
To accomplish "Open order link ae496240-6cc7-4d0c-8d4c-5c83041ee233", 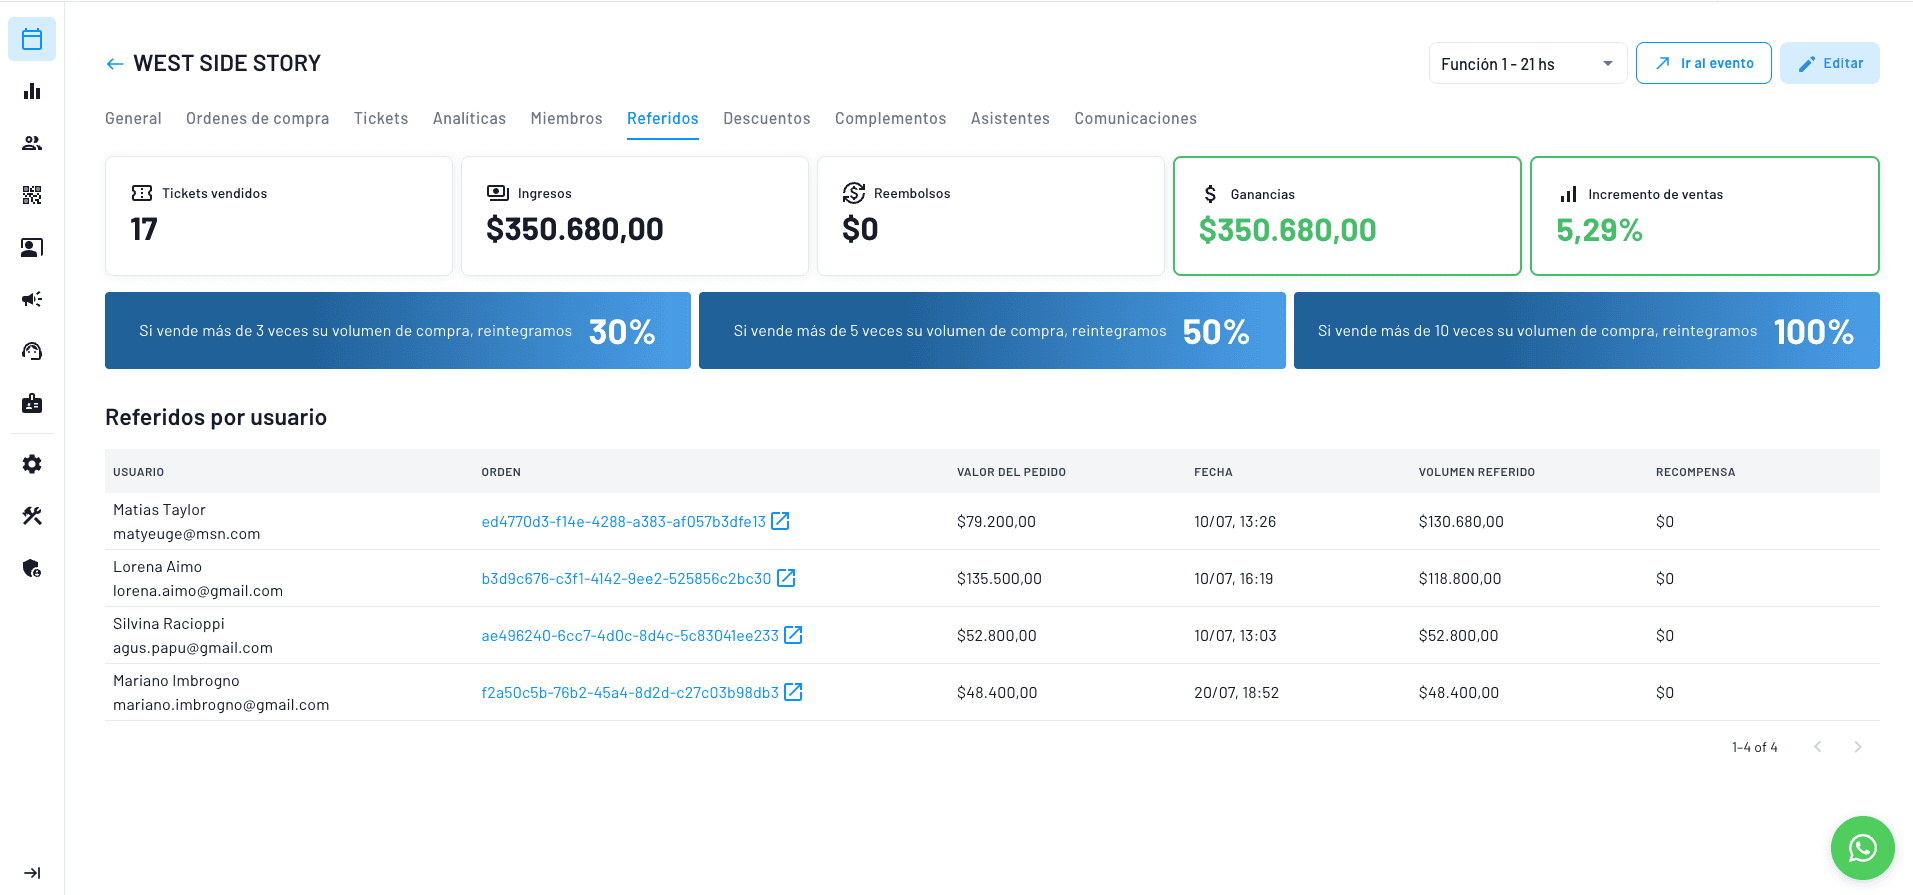I will click(x=630, y=636).
